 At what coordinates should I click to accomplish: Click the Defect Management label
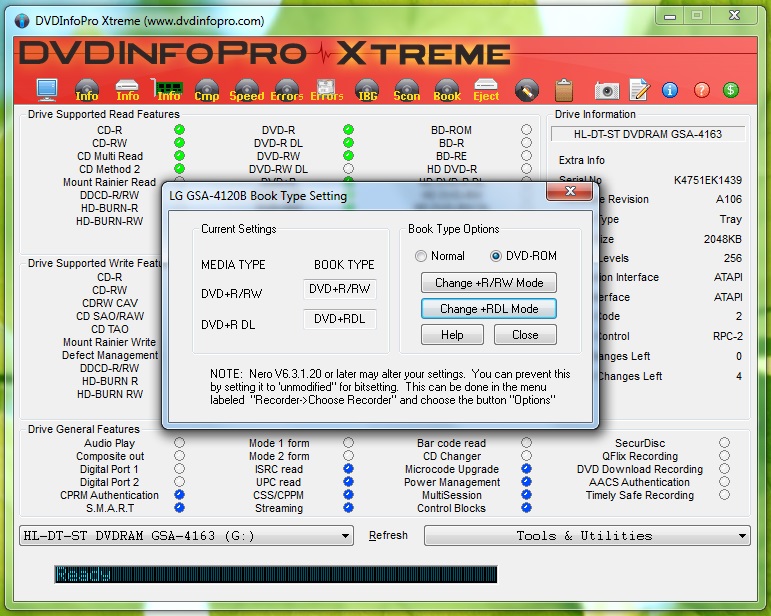(110, 355)
